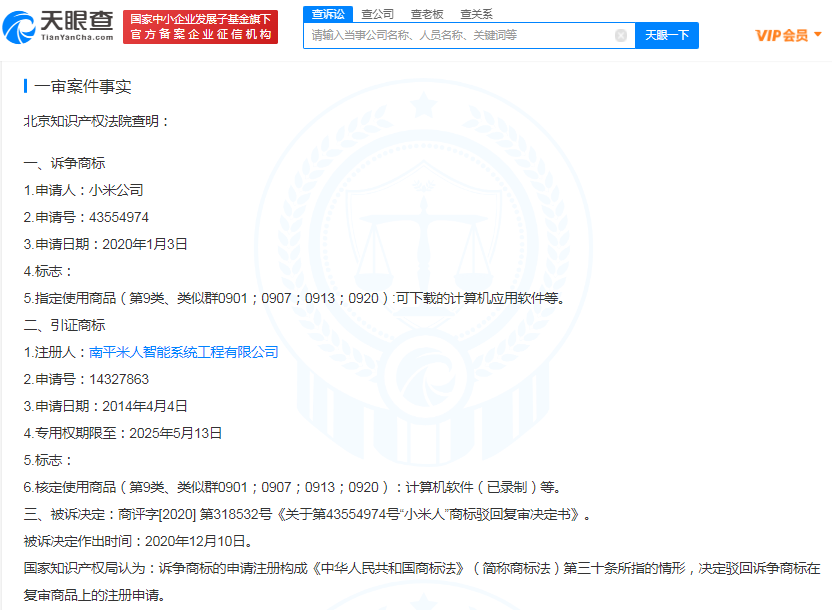Switch to the 查关系 tab
This screenshot has height=610, width=832.
click(x=476, y=14)
